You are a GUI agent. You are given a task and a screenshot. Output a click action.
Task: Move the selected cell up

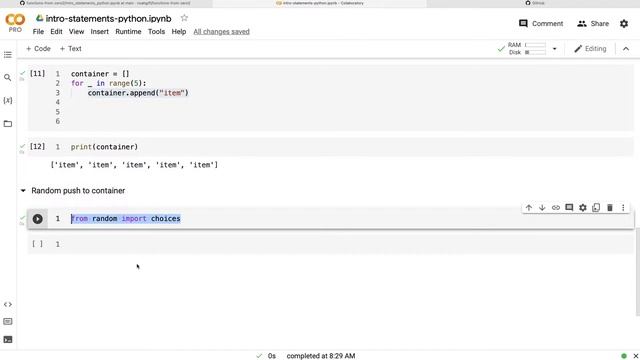click(x=529, y=207)
